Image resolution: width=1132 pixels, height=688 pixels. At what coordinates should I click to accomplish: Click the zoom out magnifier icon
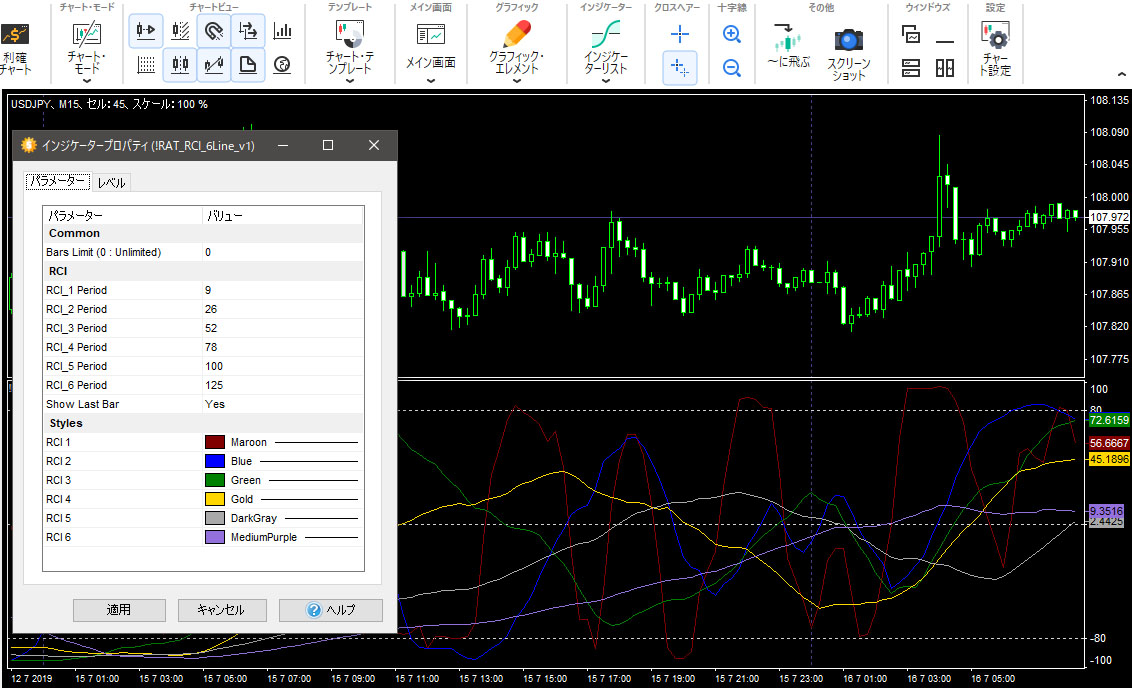[x=731, y=67]
